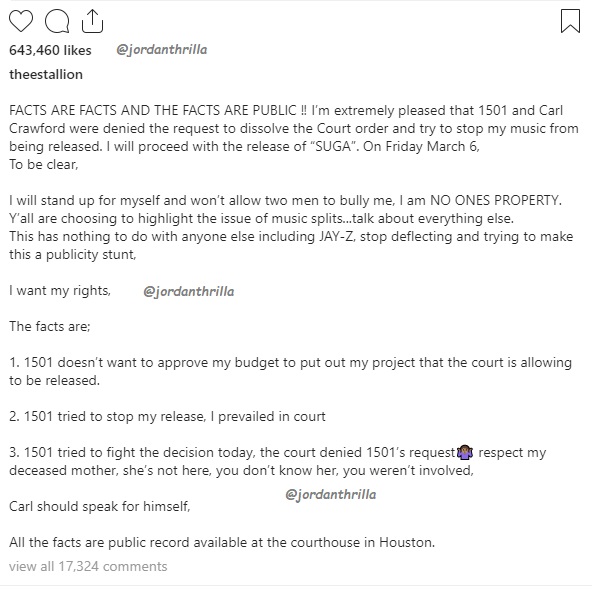Viewport: 592px width, 590px height.
Task: Click fact number 1 about budget approval
Action: (291, 371)
